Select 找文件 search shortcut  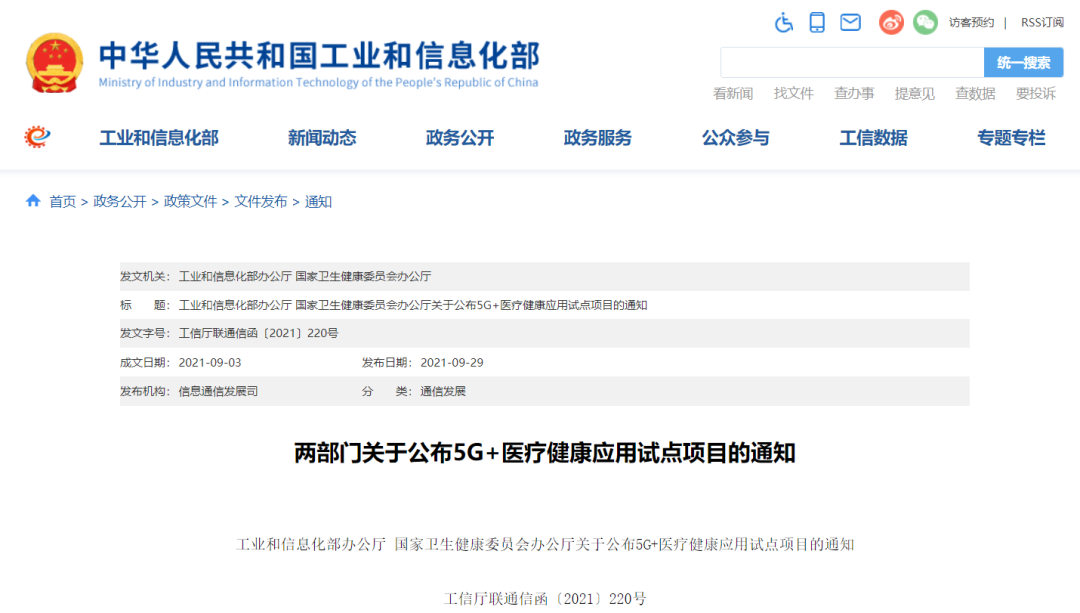point(793,94)
